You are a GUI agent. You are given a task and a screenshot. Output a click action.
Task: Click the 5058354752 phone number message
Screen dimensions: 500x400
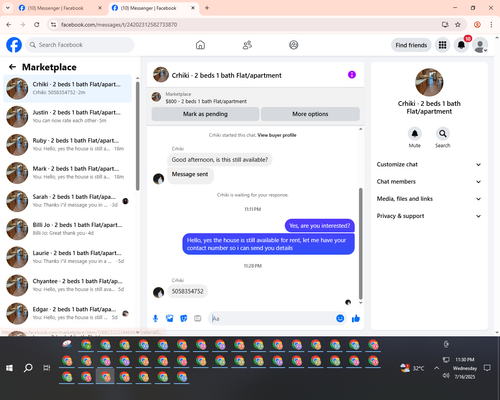coord(187,291)
